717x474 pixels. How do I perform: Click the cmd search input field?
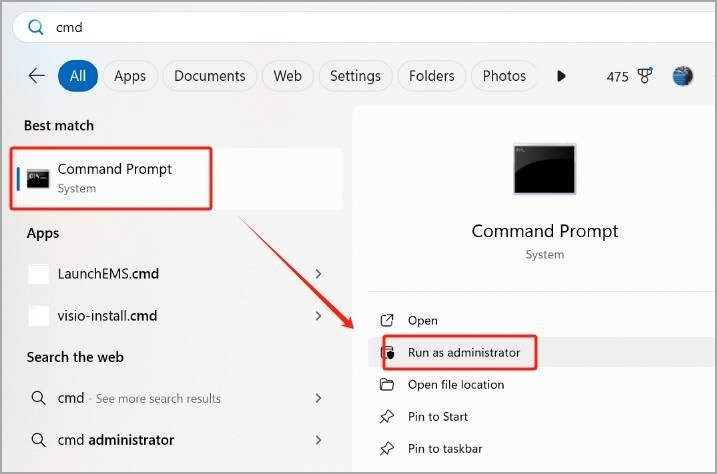coord(365,27)
